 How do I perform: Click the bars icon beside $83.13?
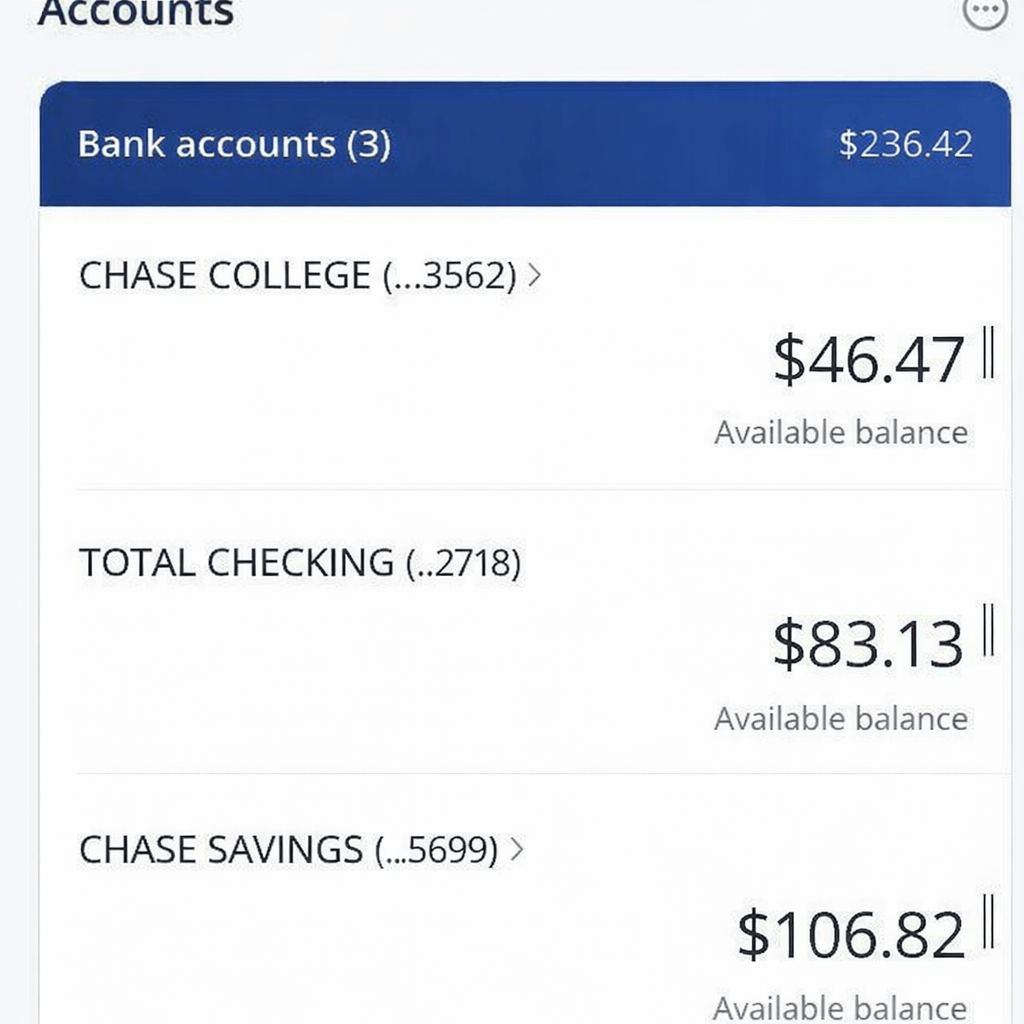[988, 630]
